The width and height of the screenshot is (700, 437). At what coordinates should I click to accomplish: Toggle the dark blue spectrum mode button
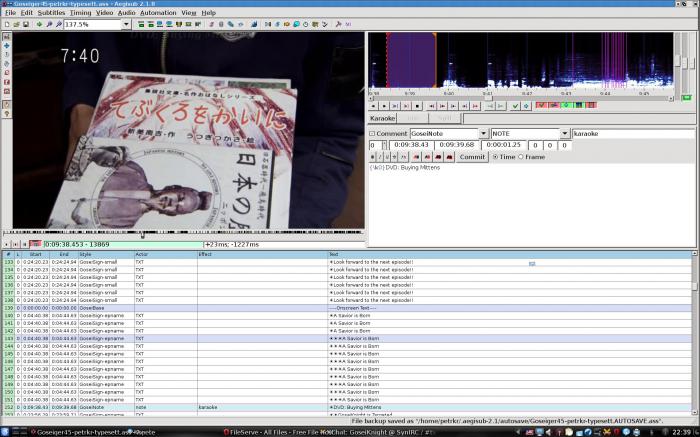[579, 105]
